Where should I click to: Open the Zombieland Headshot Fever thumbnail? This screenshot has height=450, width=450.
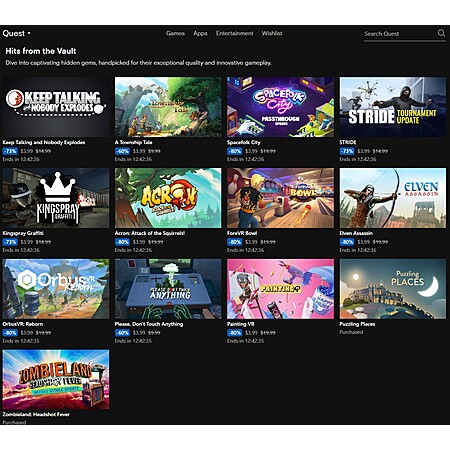tap(56, 379)
